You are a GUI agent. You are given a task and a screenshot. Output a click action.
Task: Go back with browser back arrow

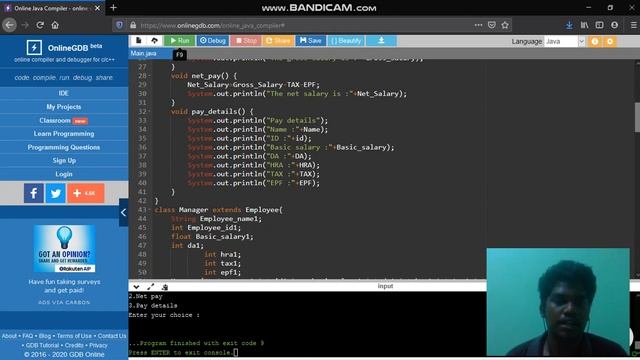9,25
